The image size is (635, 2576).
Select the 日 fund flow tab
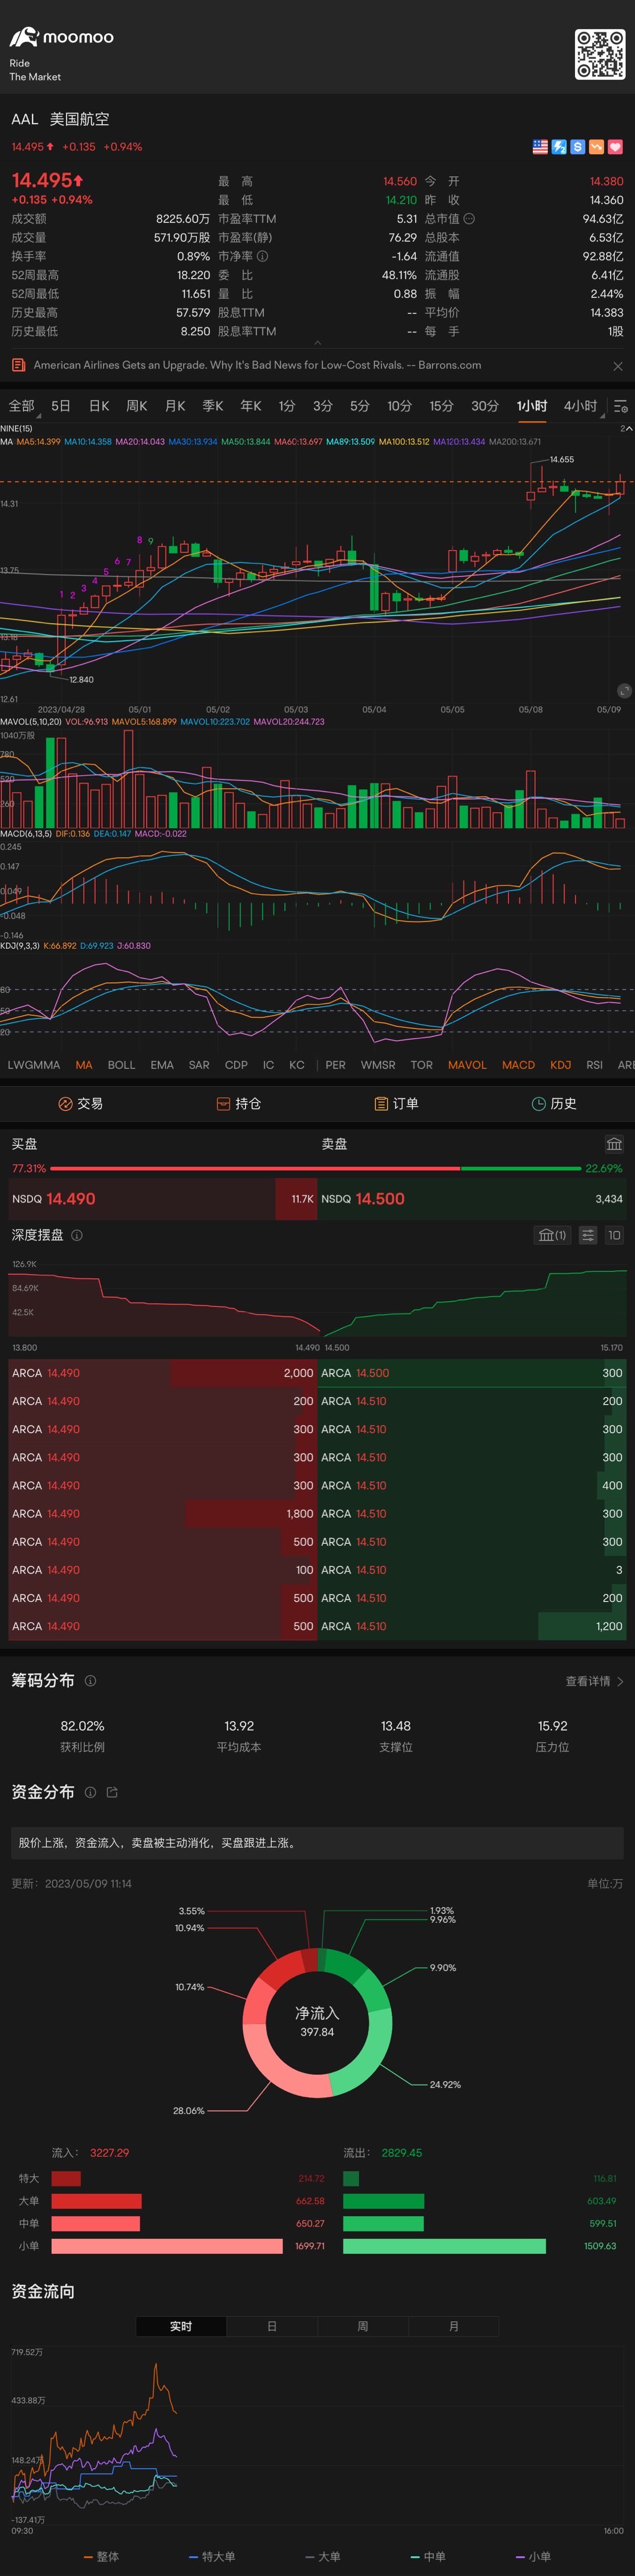pyautogui.click(x=272, y=2327)
